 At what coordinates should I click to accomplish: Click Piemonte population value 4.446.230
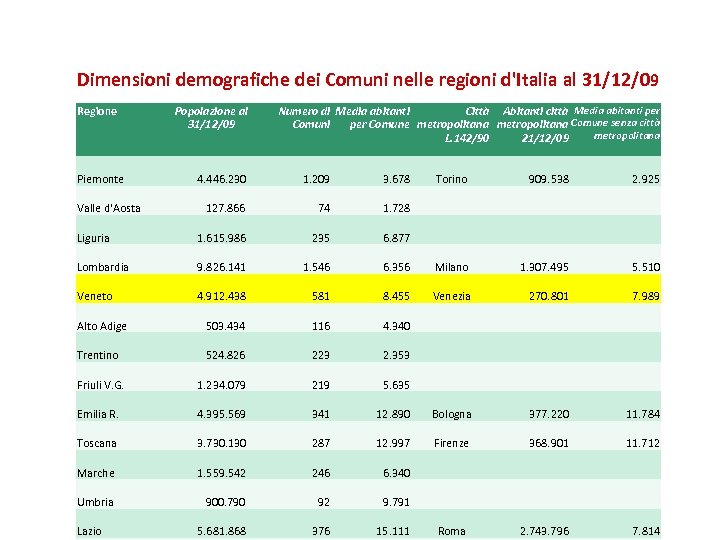221,179
